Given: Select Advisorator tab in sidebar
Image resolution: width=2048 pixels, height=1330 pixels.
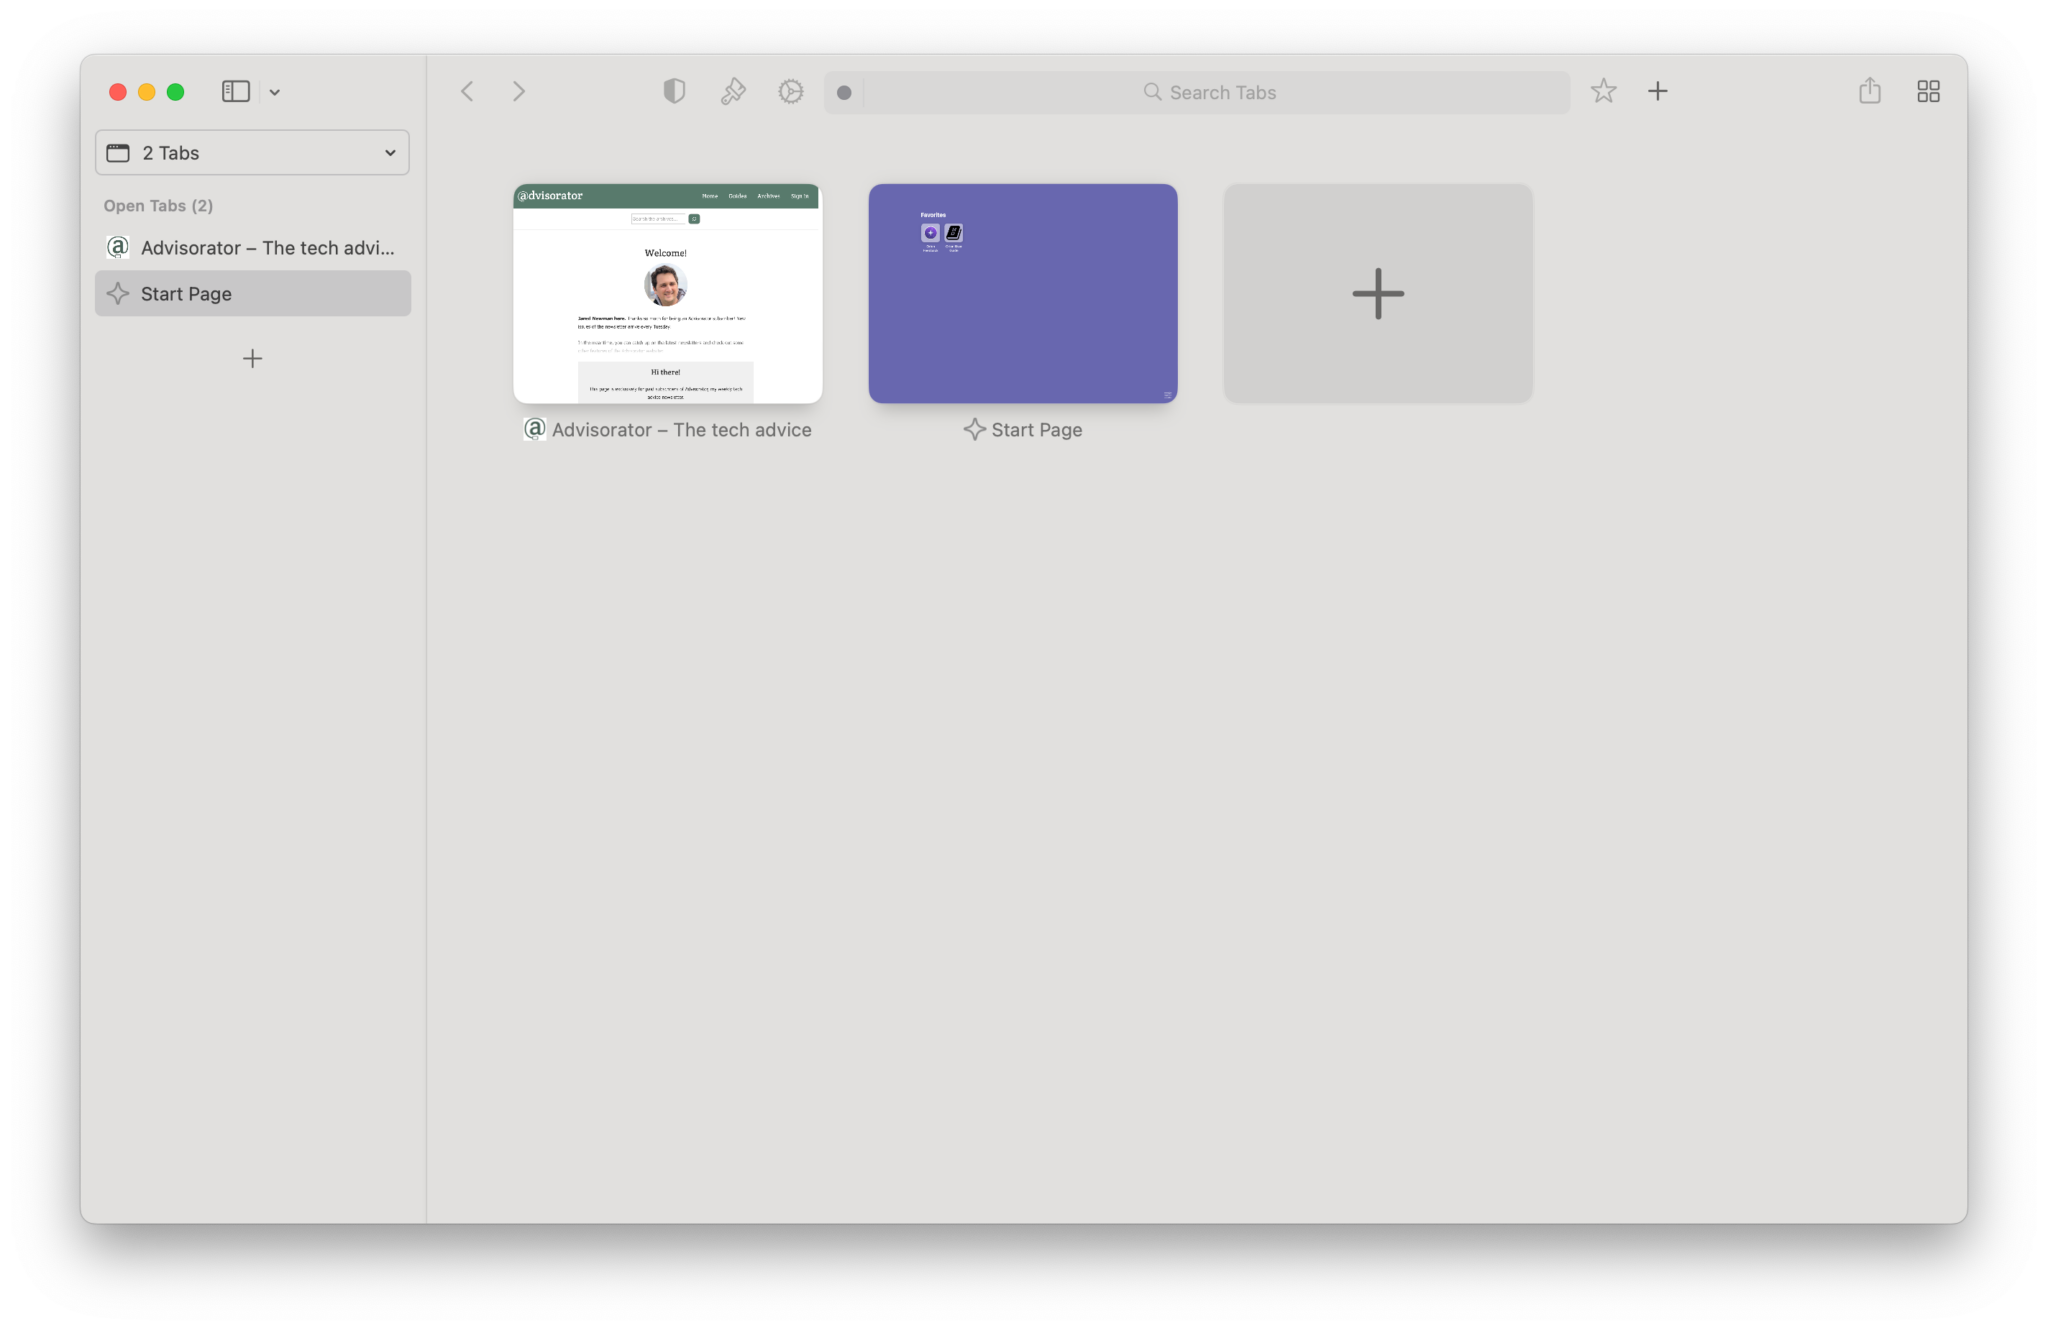Looking at the screenshot, I should [x=252, y=248].
